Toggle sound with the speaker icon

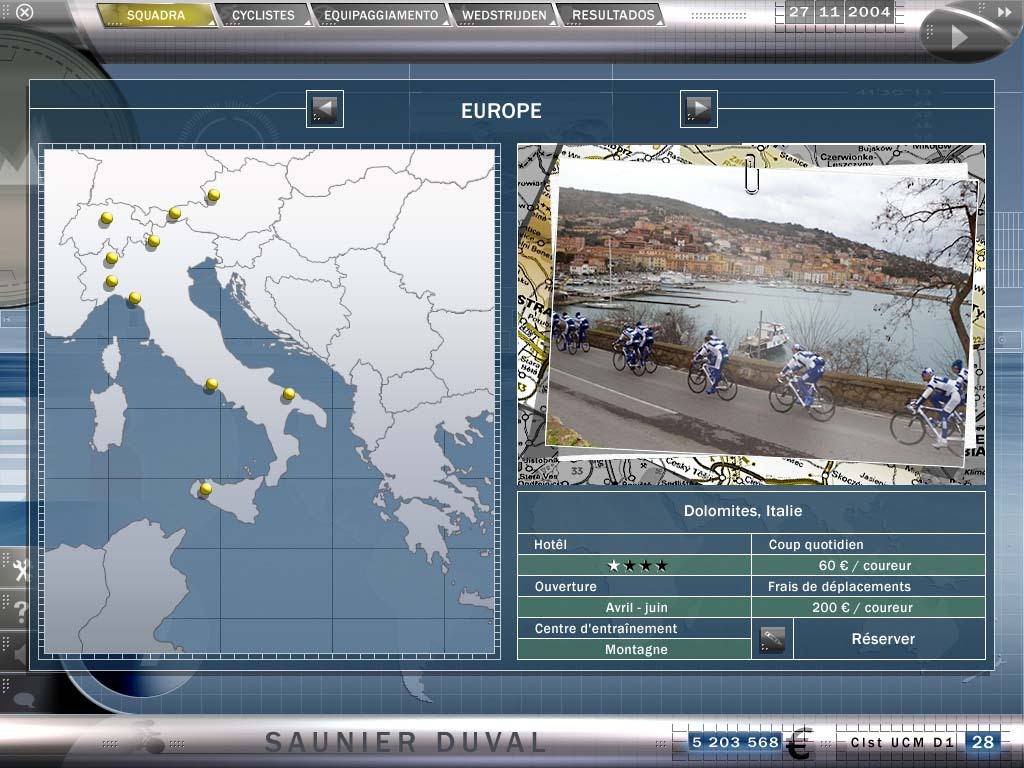pyautogui.click(x=17, y=654)
